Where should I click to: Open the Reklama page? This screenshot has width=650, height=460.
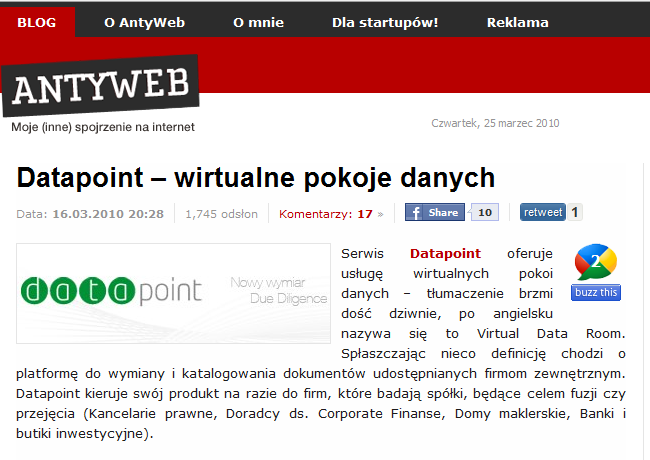click(517, 22)
